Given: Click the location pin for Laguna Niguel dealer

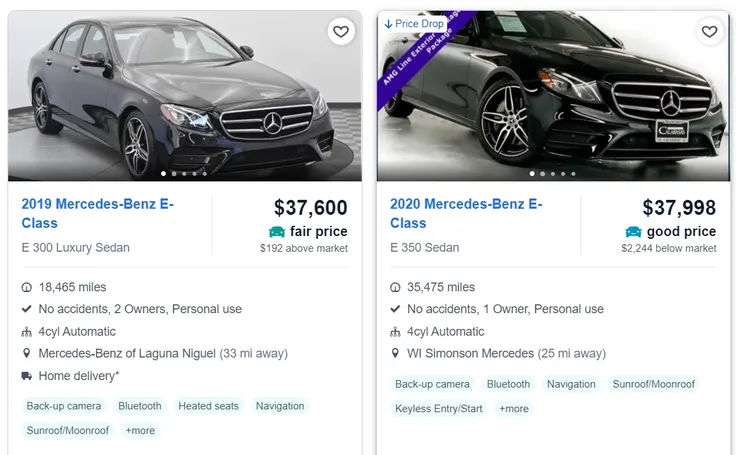Looking at the screenshot, I should (26, 354).
